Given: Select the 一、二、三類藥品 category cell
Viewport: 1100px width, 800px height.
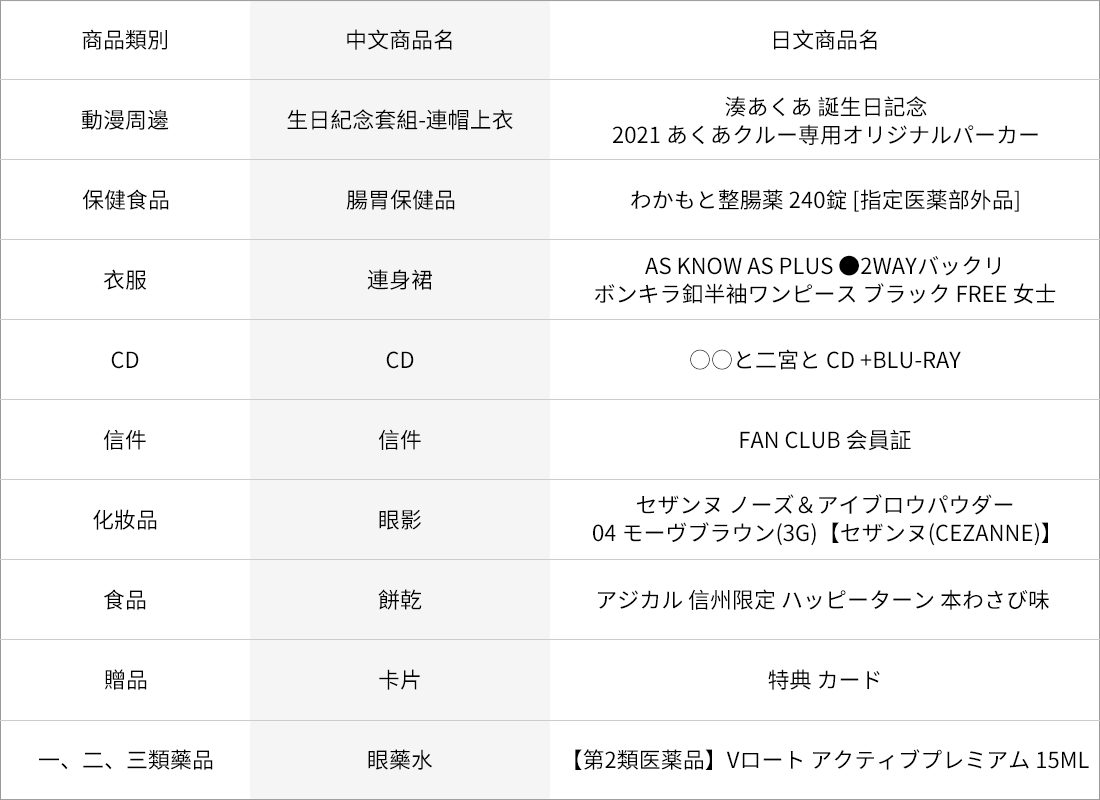Looking at the screenshot, I should tap(125, 760).
